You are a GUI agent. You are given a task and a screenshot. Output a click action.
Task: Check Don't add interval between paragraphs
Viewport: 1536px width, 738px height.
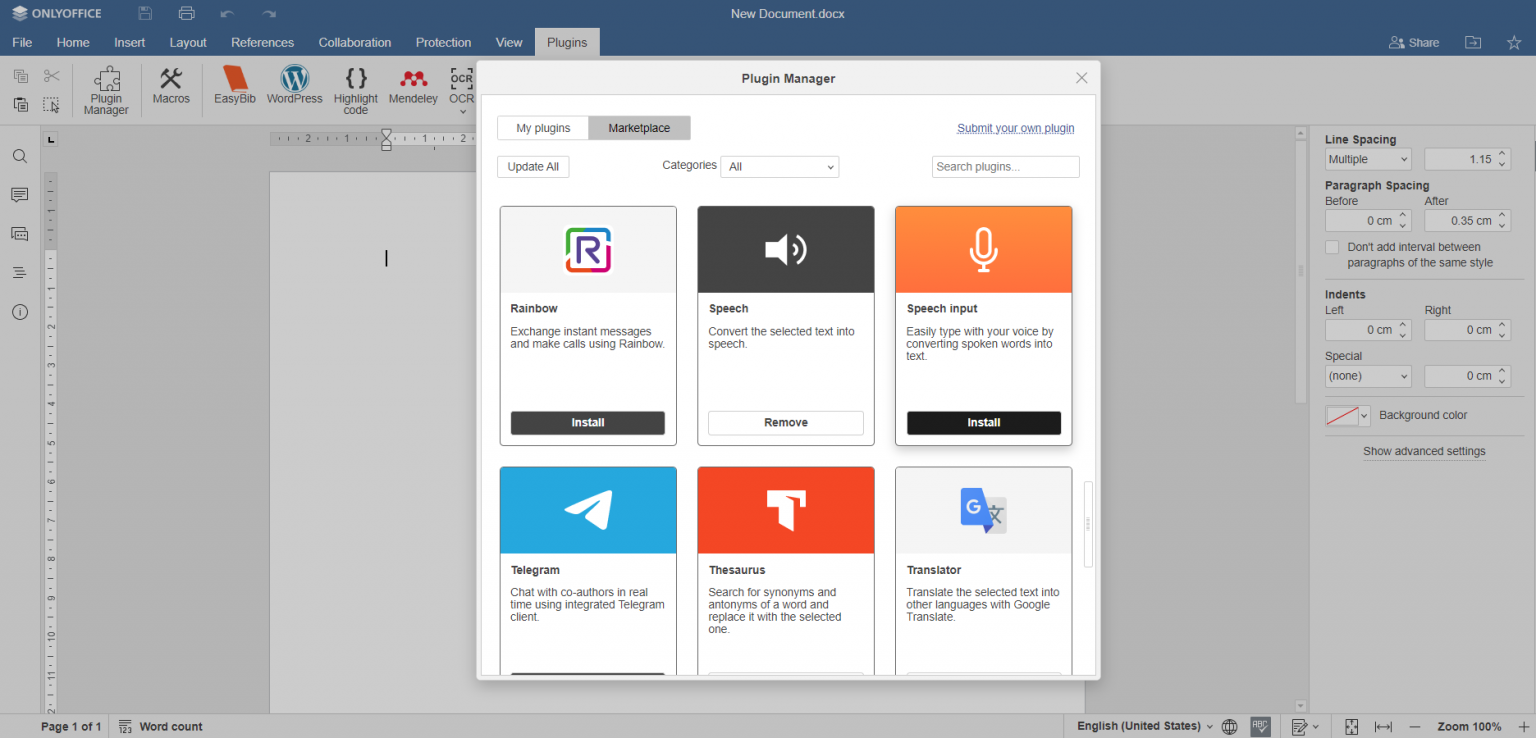click(x=1332, y=247)
